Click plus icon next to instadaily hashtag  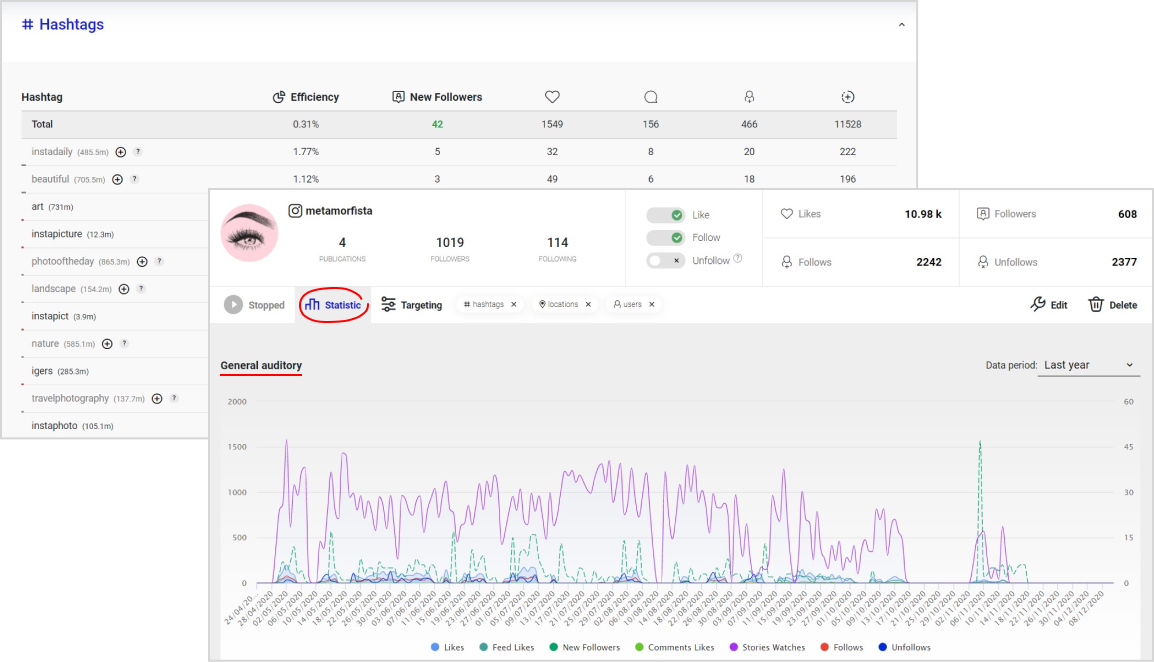click(121, 152)
